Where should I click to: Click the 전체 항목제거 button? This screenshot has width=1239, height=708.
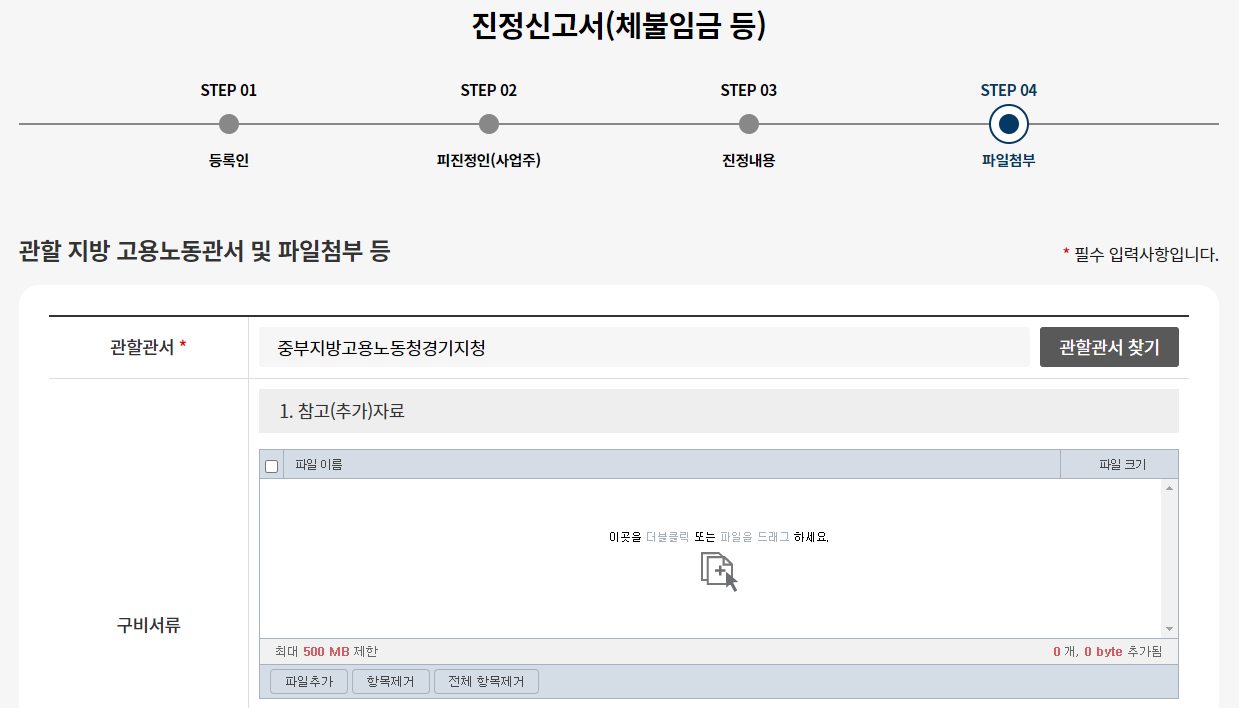(486, 681)
